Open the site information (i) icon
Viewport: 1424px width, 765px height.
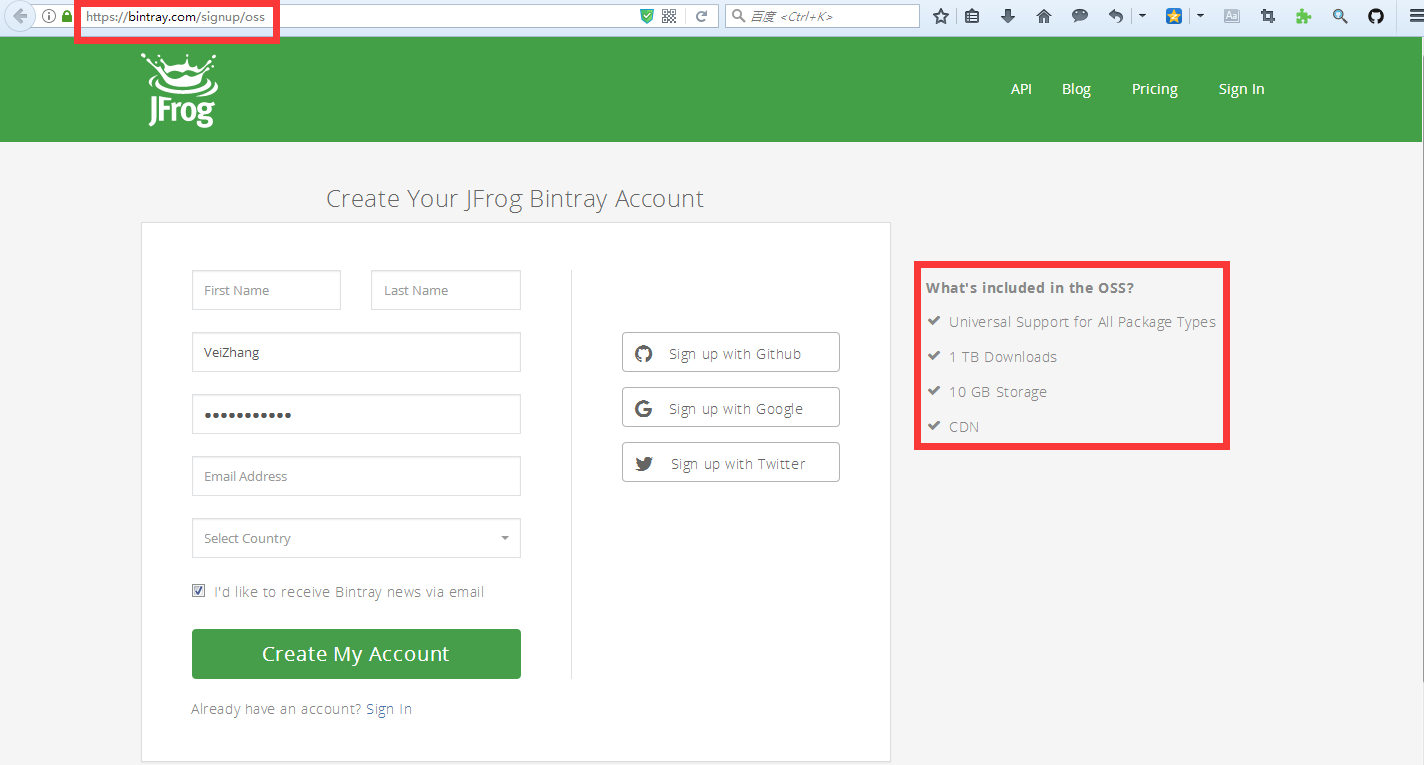(49, 16)
